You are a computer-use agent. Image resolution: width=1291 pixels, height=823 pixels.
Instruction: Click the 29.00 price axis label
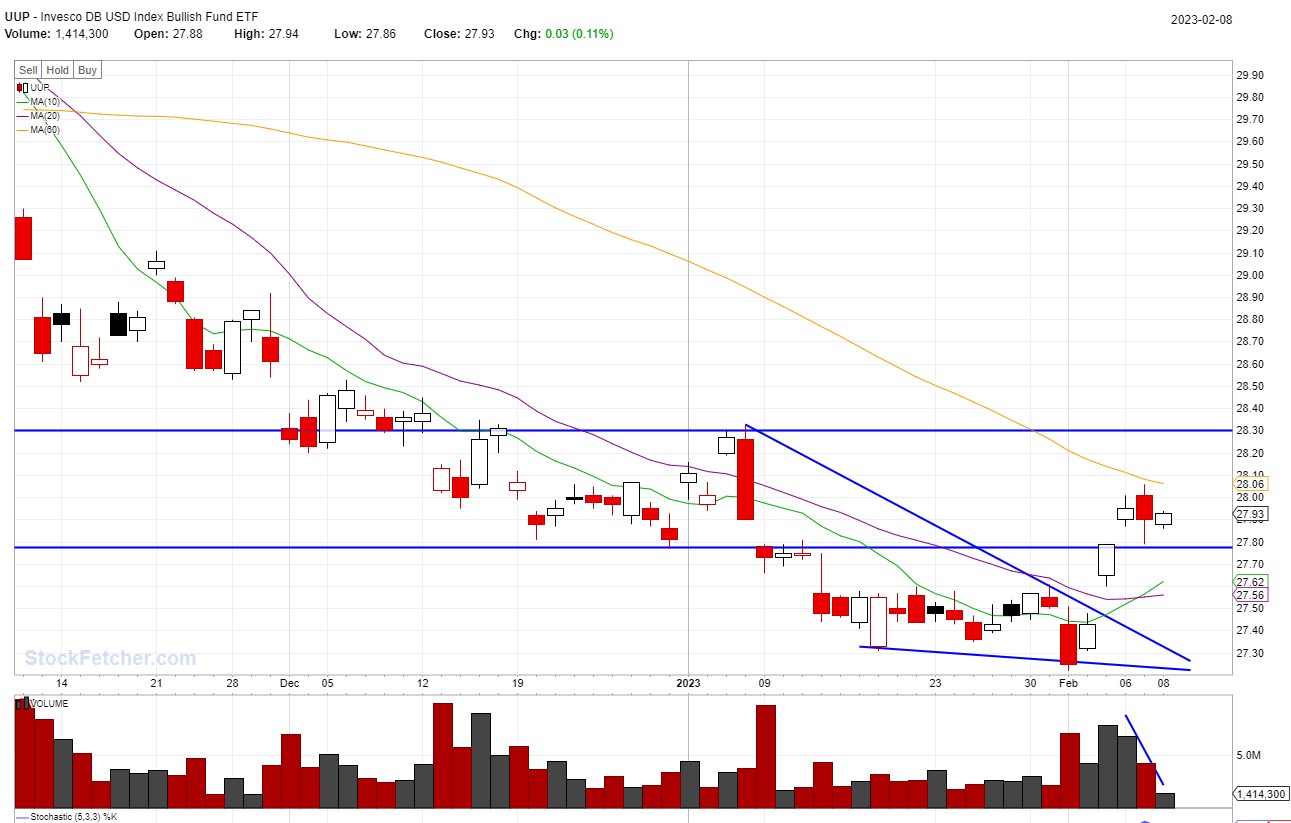point(1250,276)
